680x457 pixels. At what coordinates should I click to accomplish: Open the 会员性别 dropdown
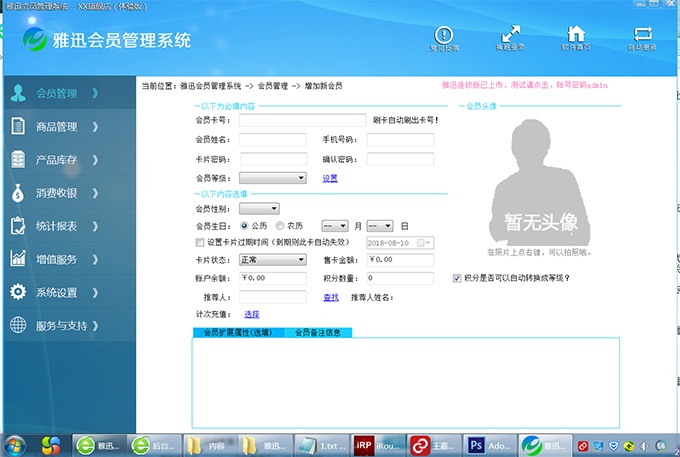(x=264, y=210)
